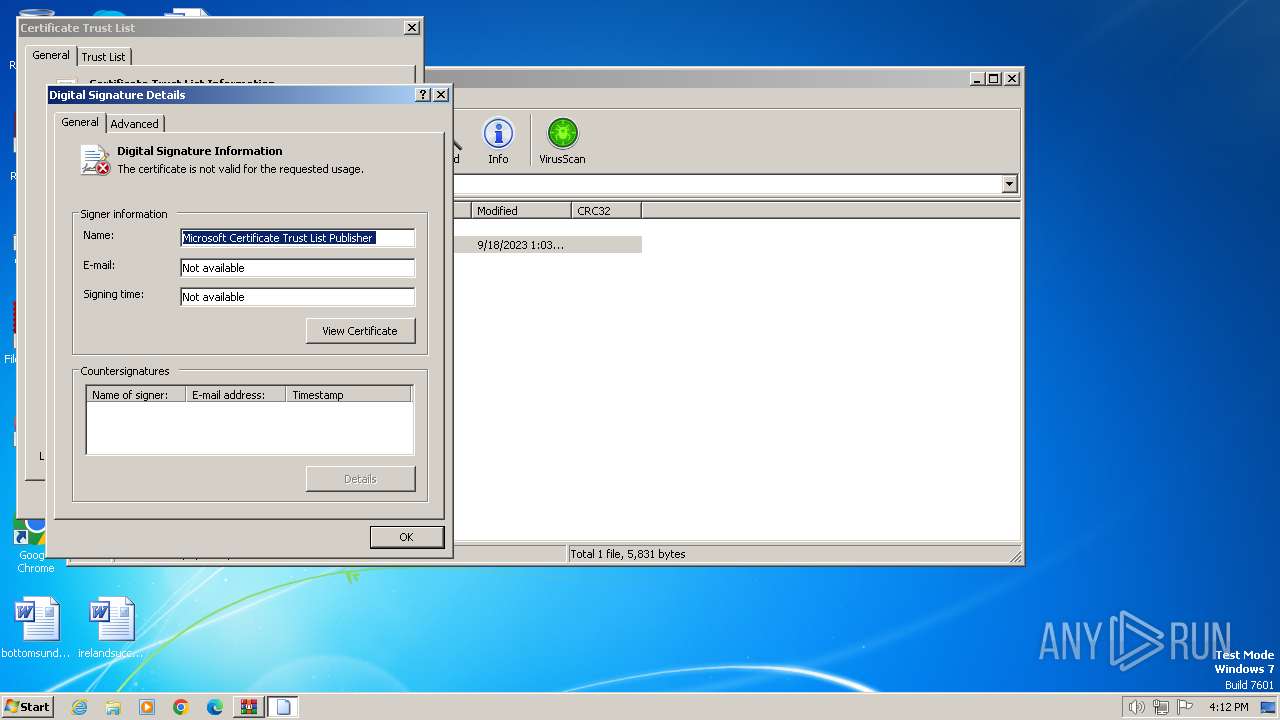Open the network tray icon

(x=1161, y=707)
